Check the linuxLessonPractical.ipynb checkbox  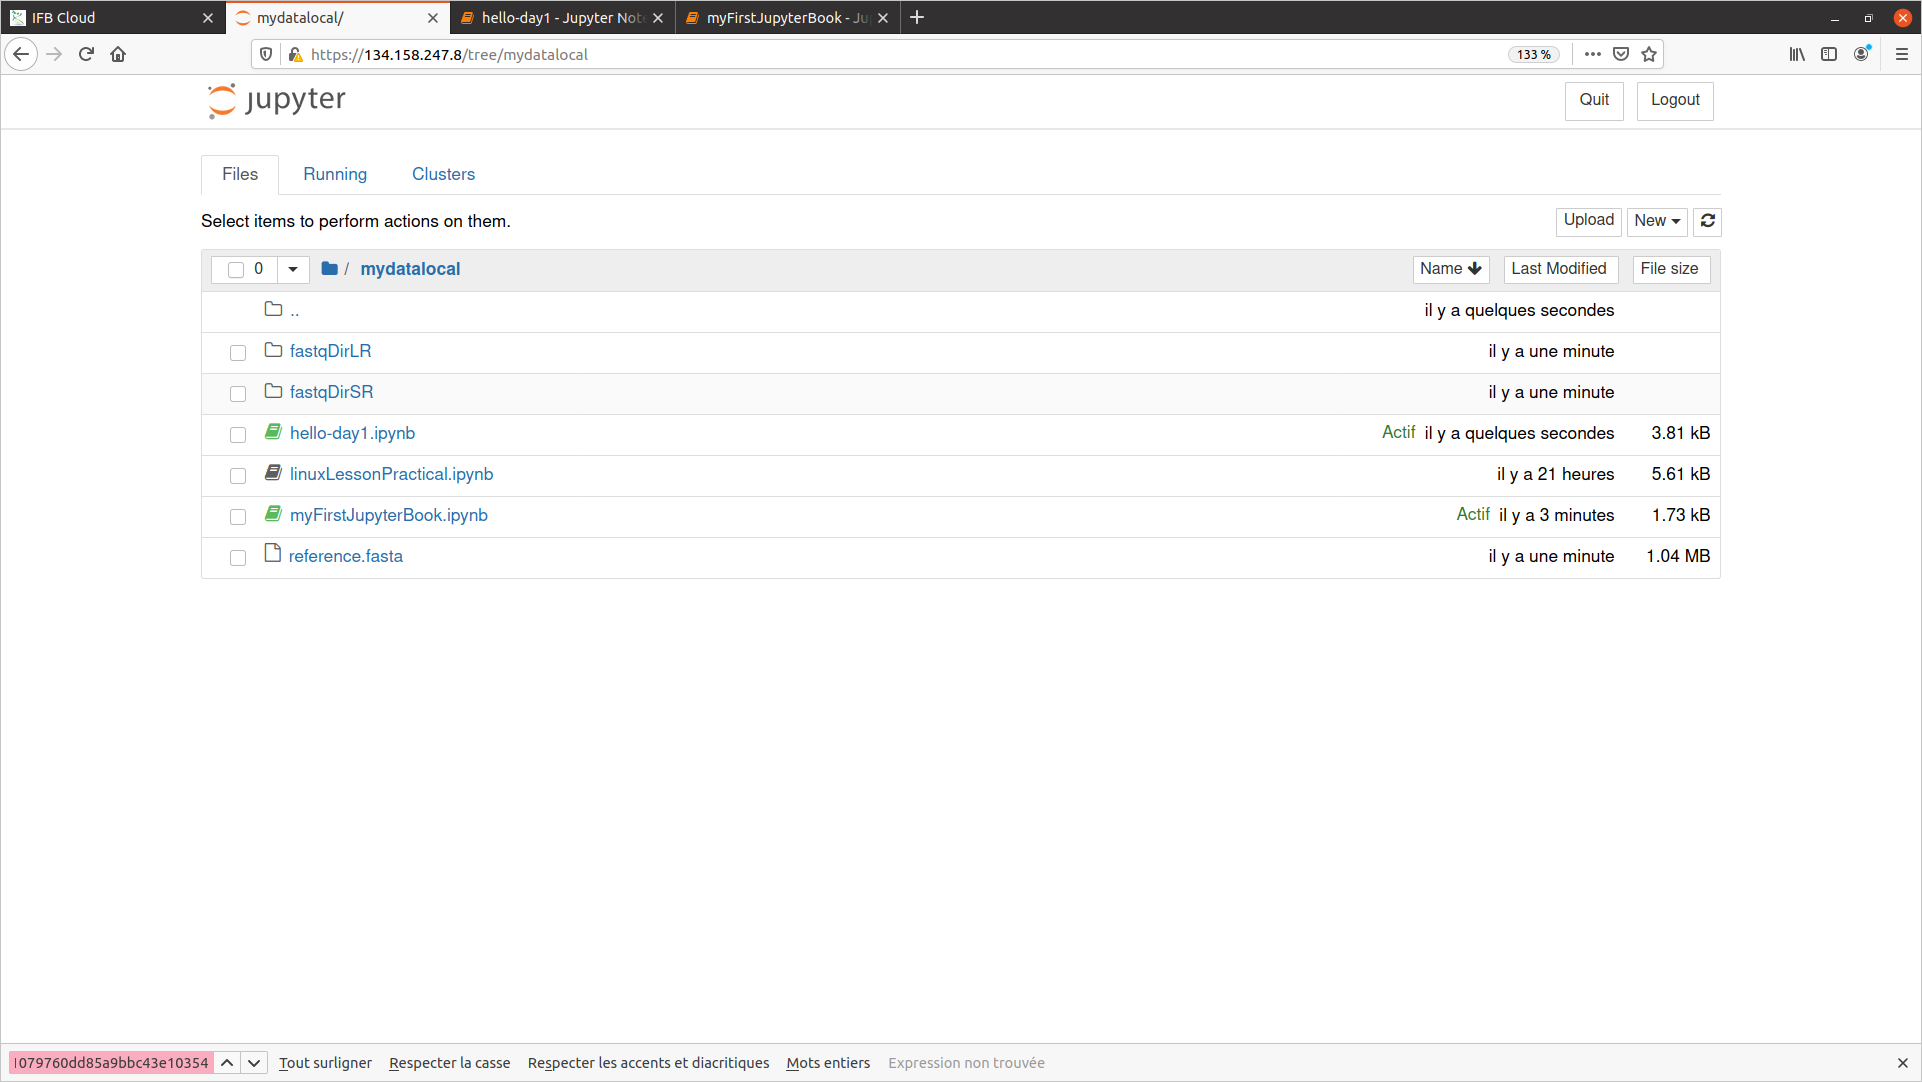click(238, 475)
